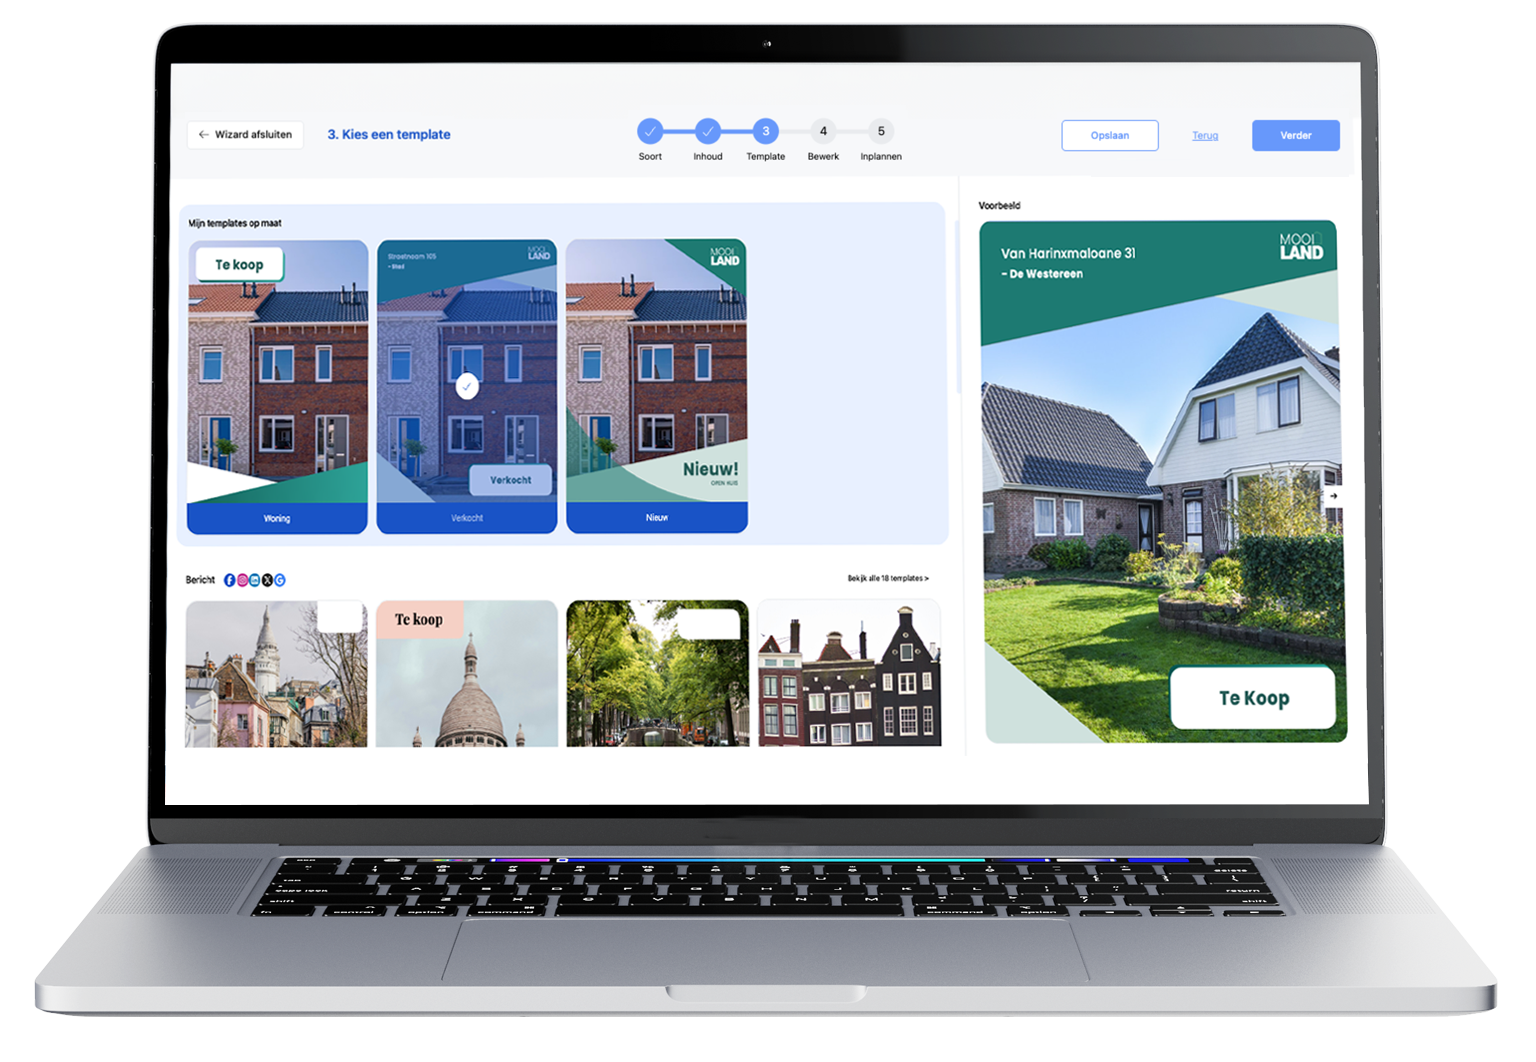Expand list via 'Bekijk alle 18 templates'

888,578
